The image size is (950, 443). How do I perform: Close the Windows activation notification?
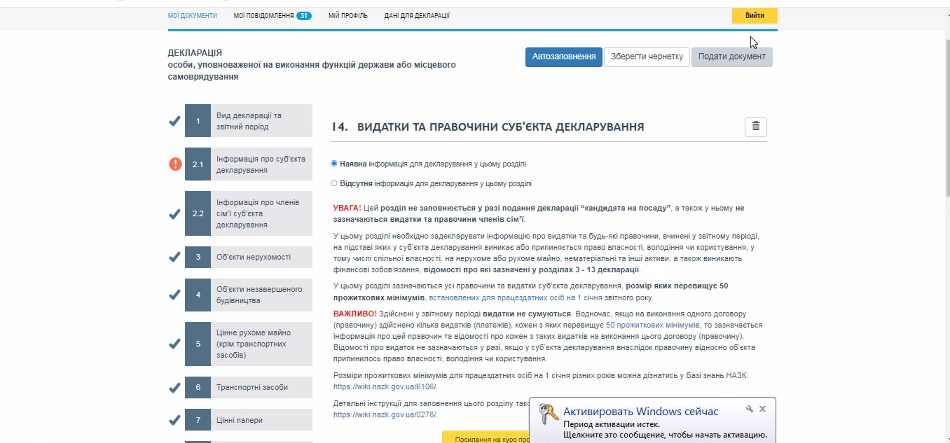click(x=762, y=409)
